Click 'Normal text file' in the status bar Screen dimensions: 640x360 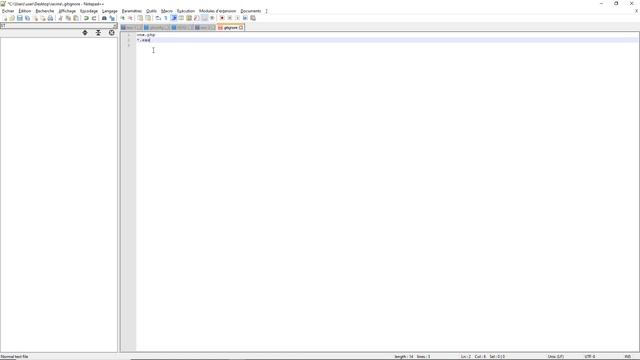coord(15,357)
